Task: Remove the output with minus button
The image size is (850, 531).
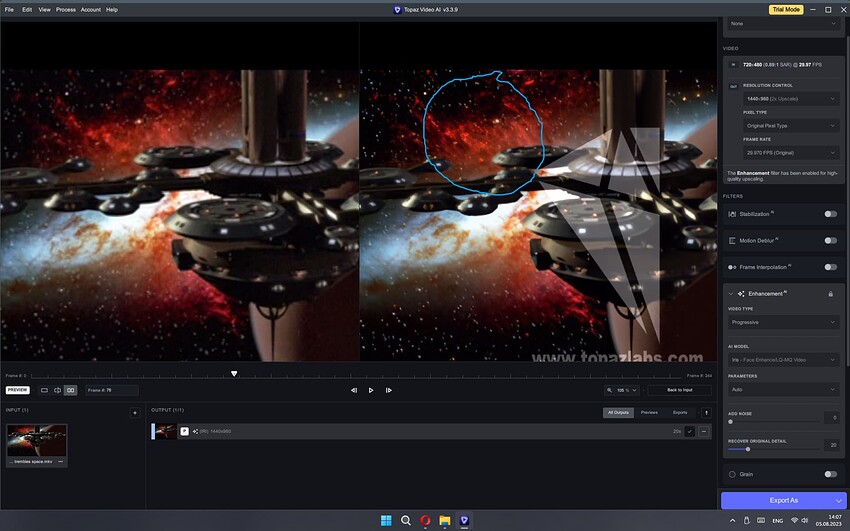Action: click(x=704, y=431)
